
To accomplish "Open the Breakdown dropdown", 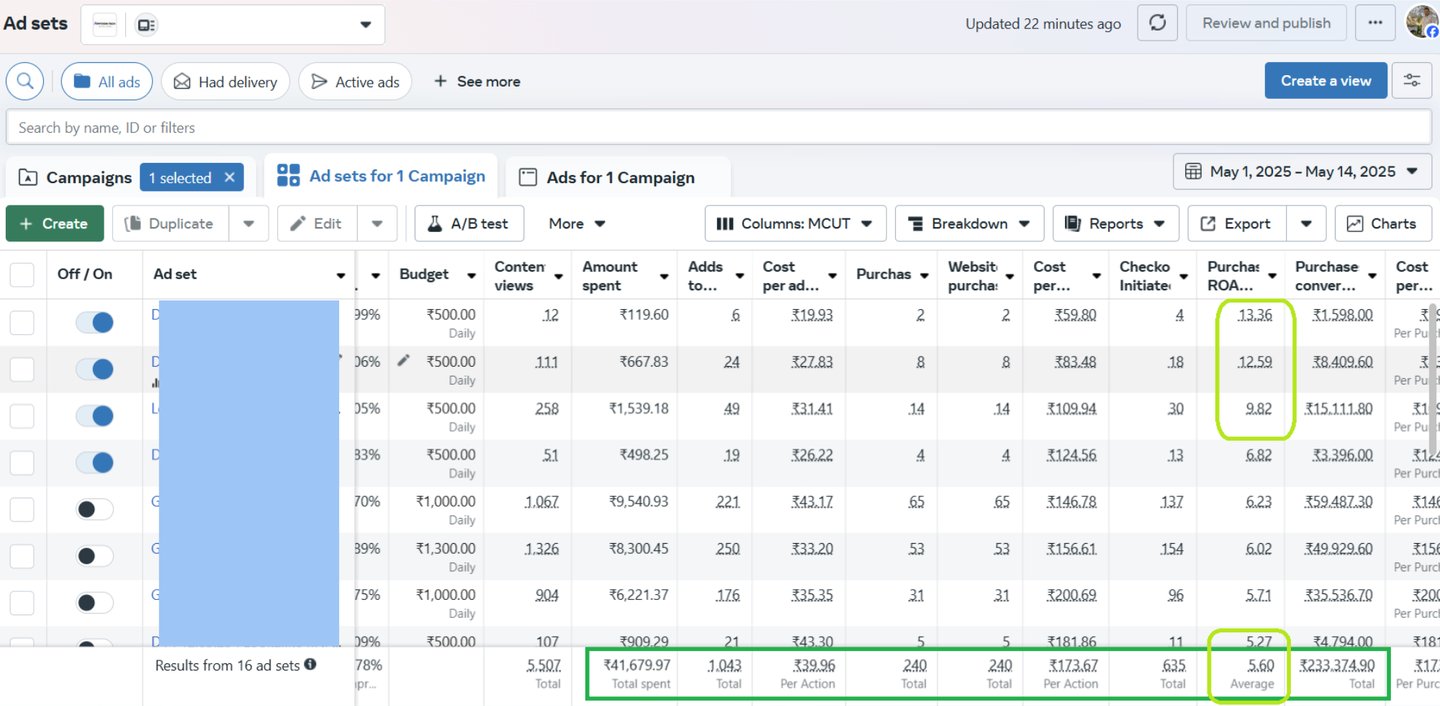I will point(969,224).
